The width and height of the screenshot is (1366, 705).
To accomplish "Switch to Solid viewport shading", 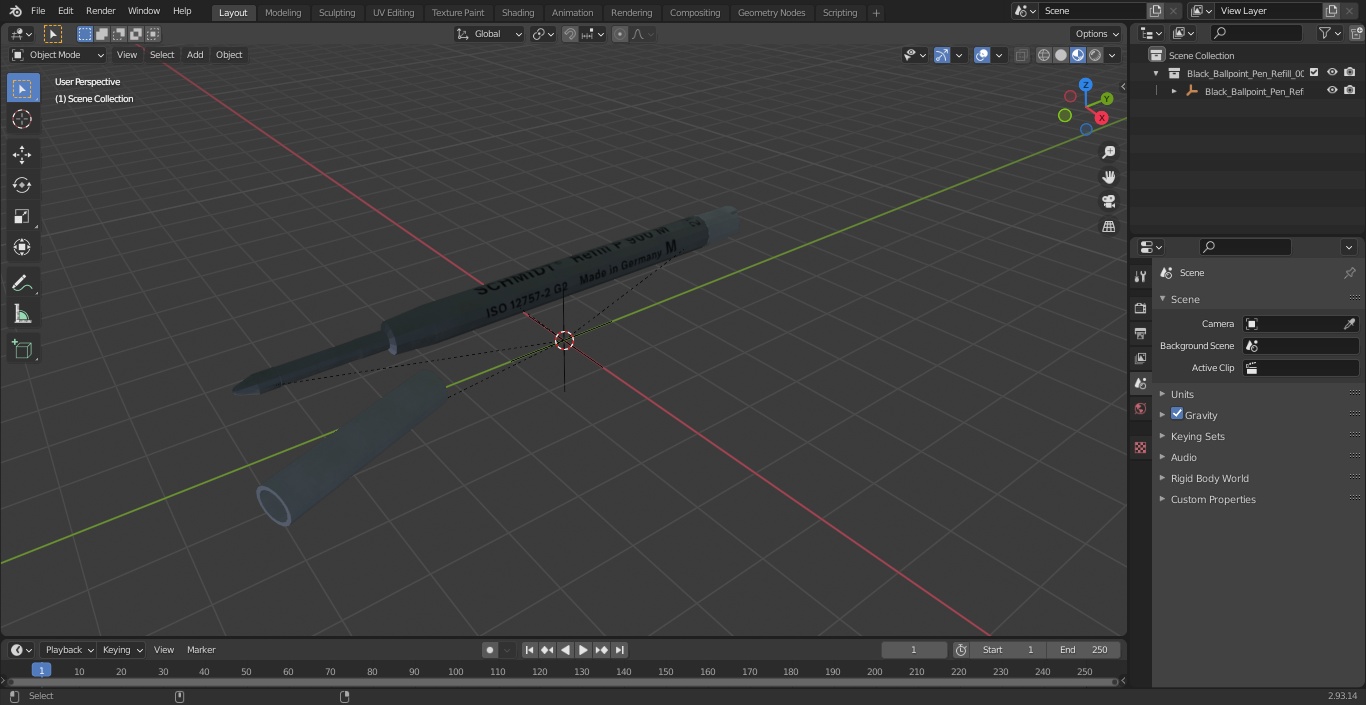I will coord(1061,55).
